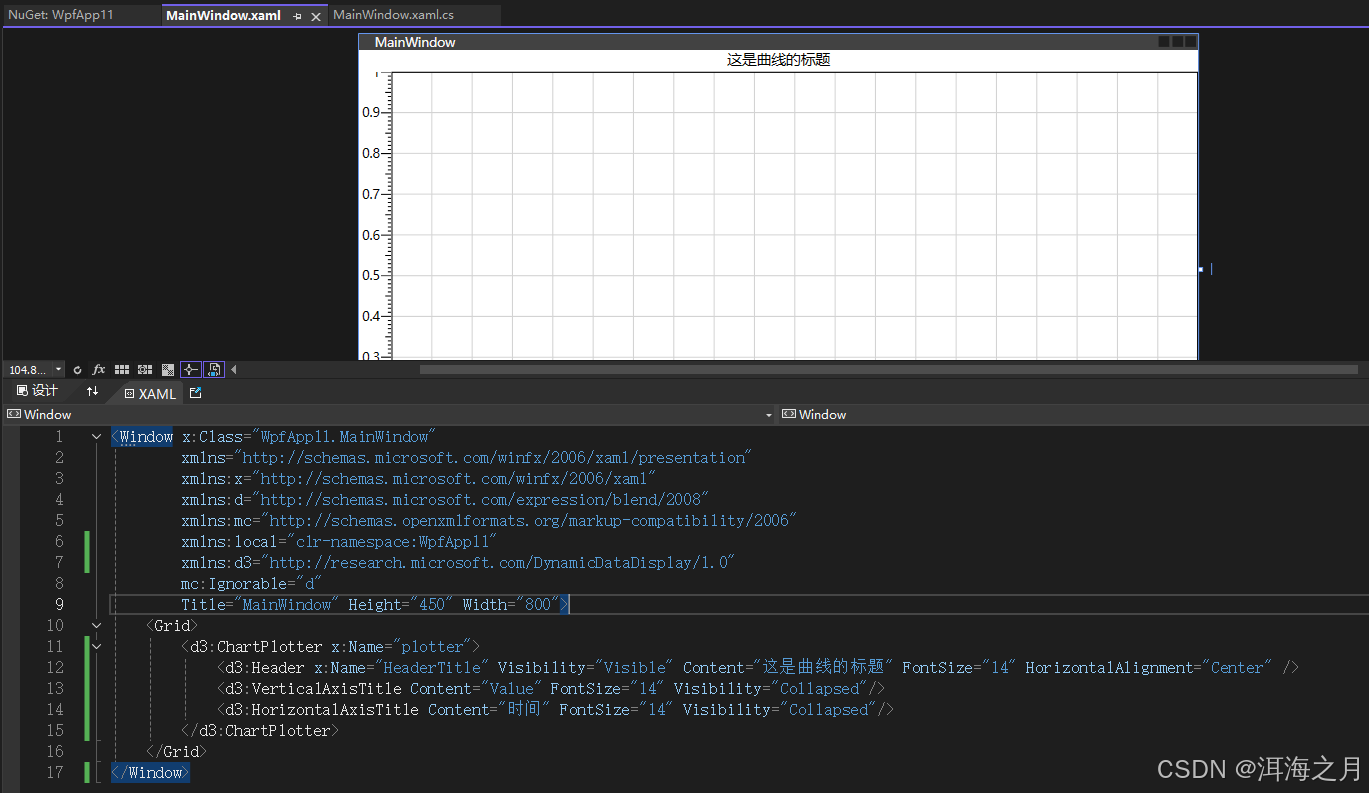
Task: Open the zoom level dropdown
Action: [58, 370]
